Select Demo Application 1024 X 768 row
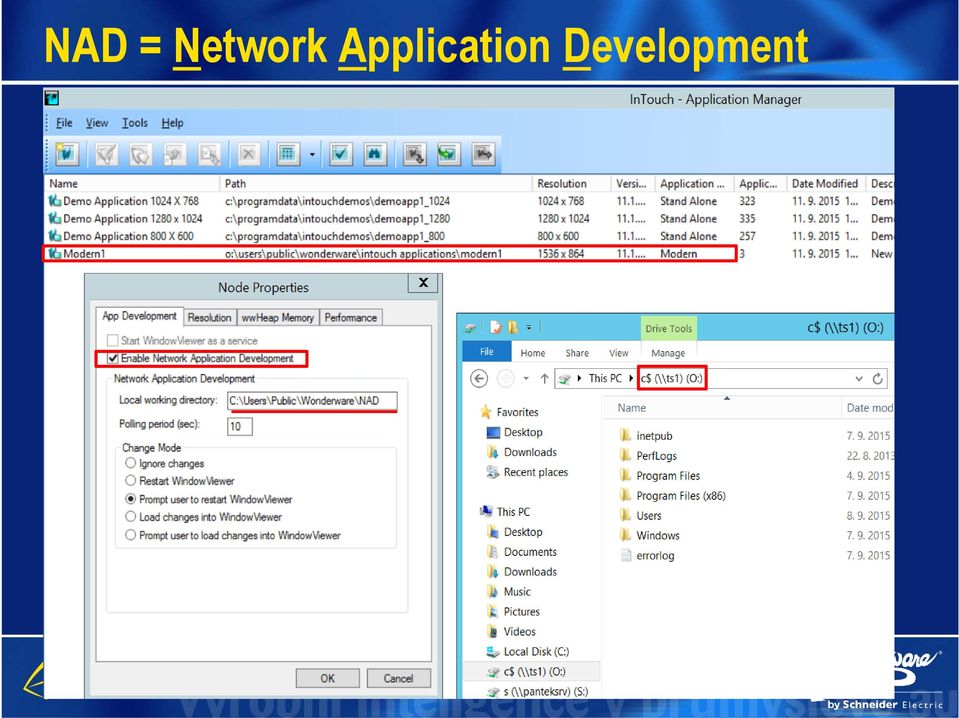 click(x=468, y=201)
